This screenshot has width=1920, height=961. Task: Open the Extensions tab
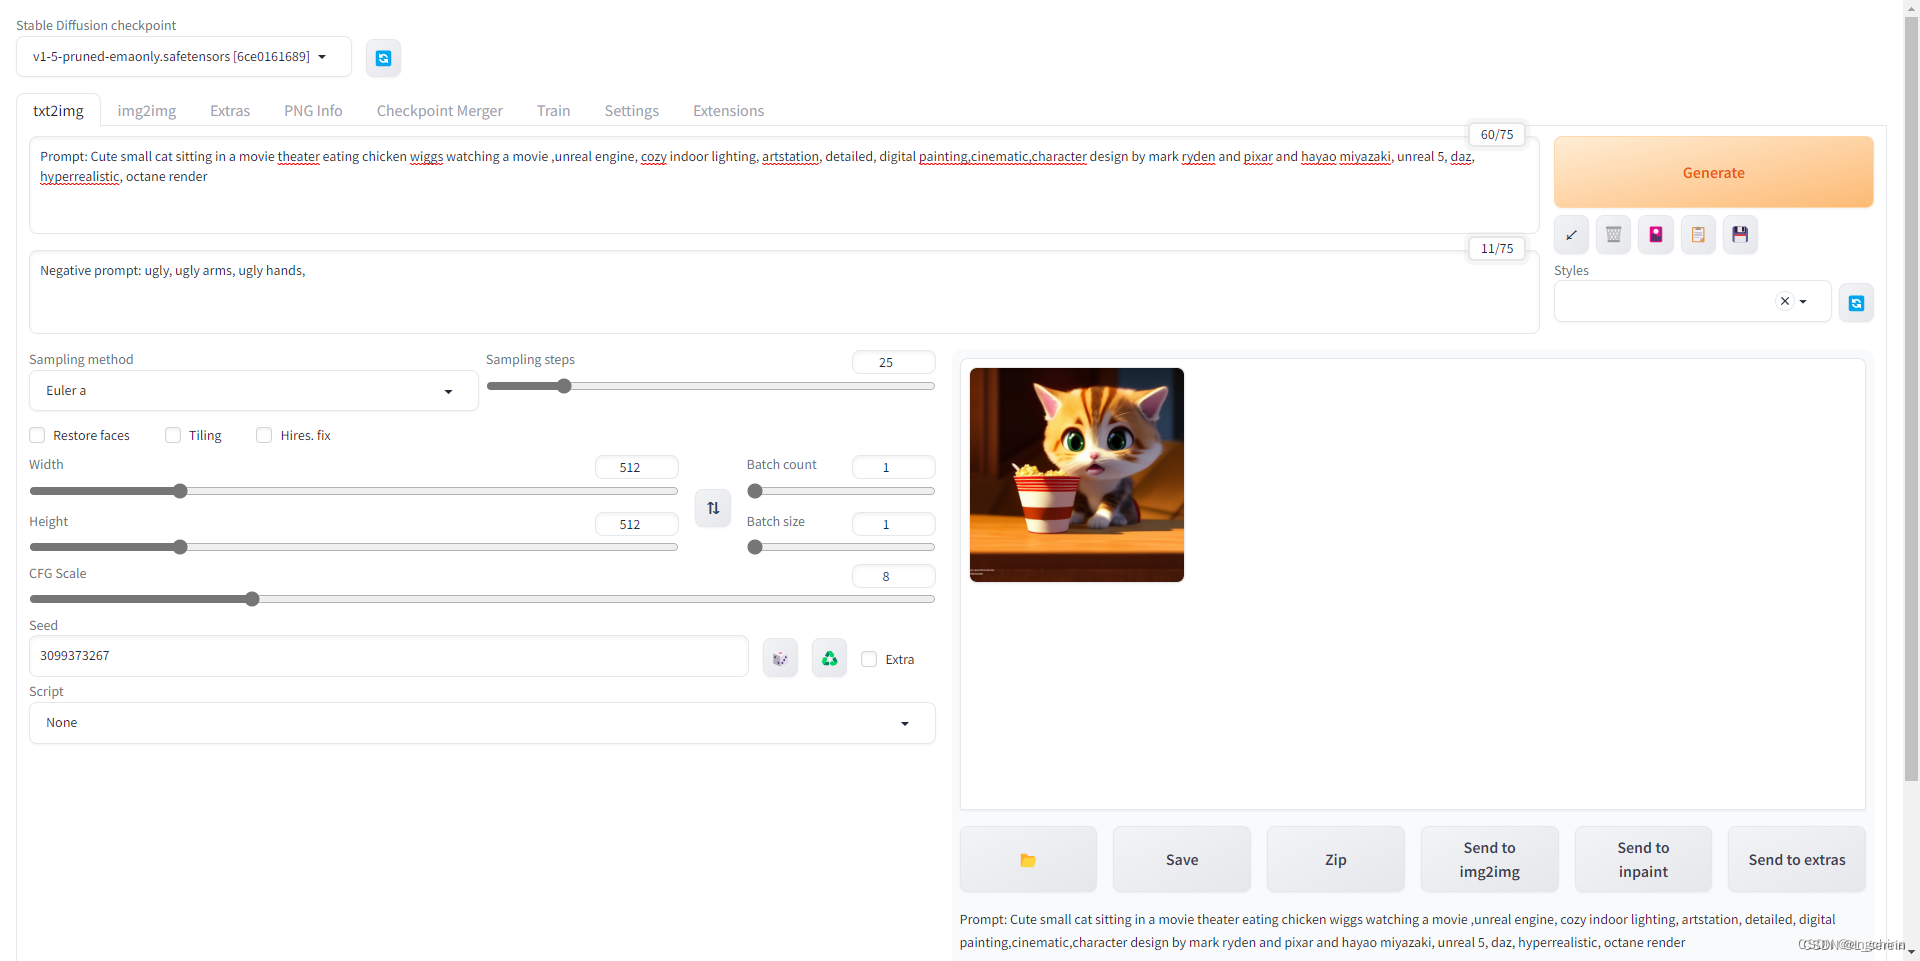tap(729, 111)
